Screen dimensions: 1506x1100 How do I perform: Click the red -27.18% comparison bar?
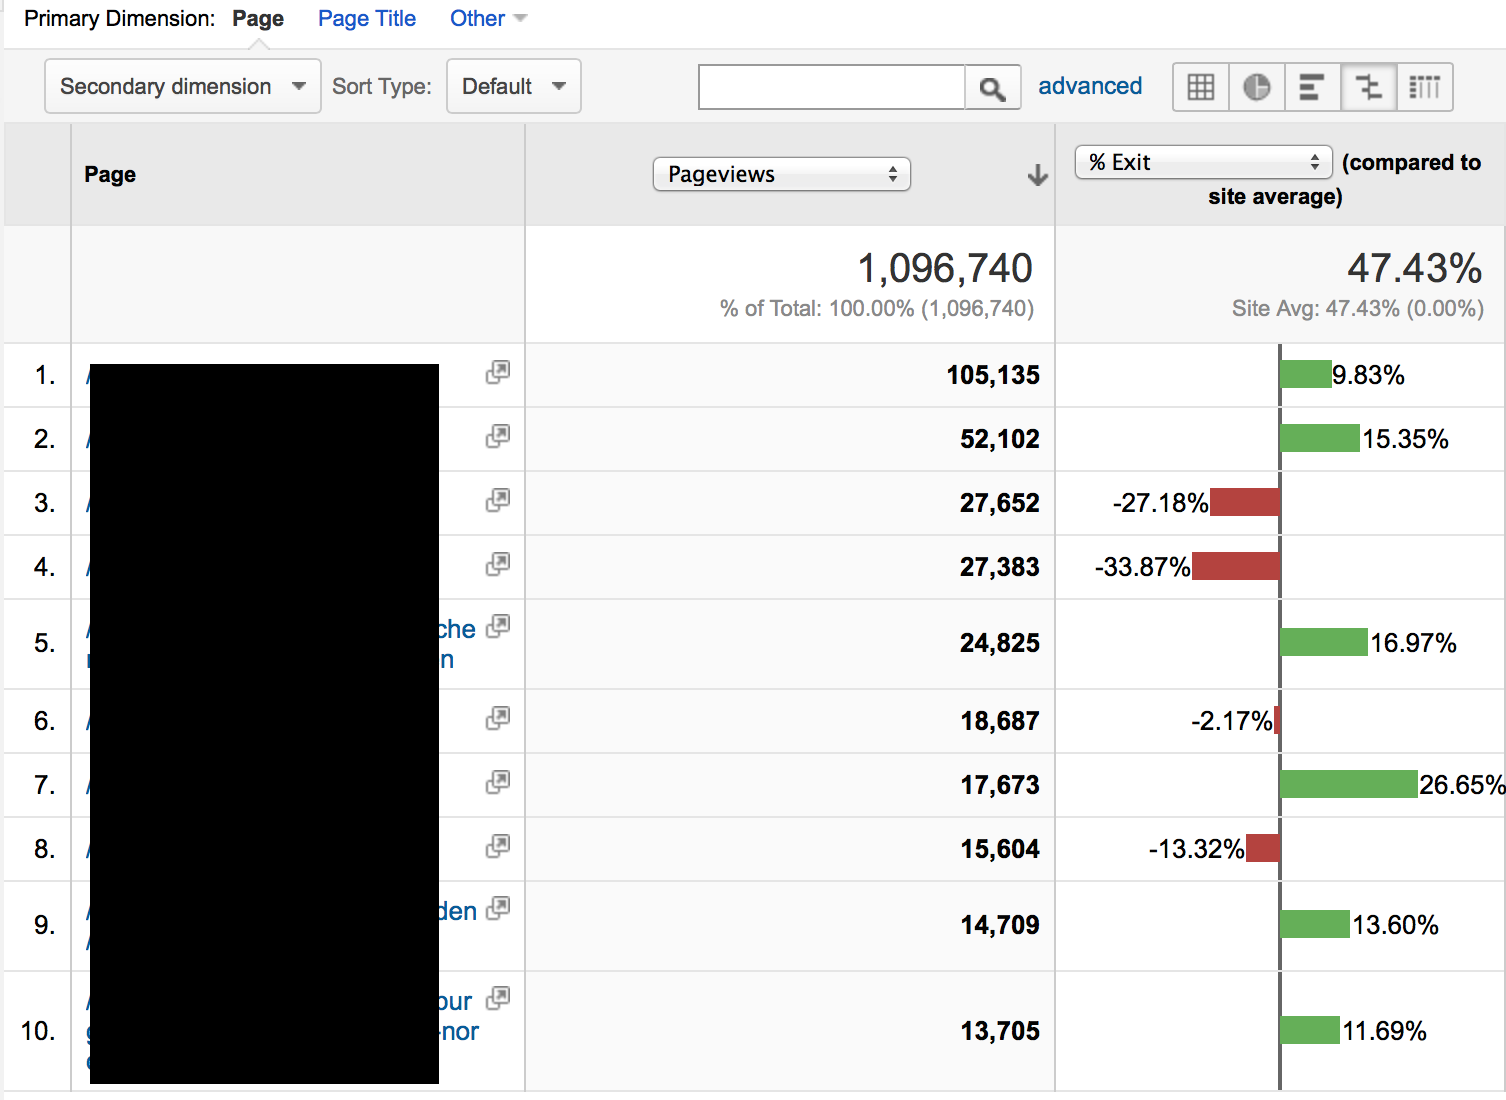(1244, 502)
